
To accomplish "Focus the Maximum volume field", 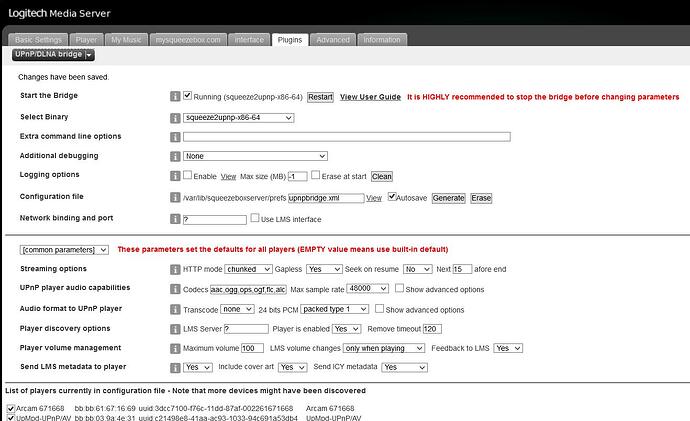I will [x=252, y=348].
